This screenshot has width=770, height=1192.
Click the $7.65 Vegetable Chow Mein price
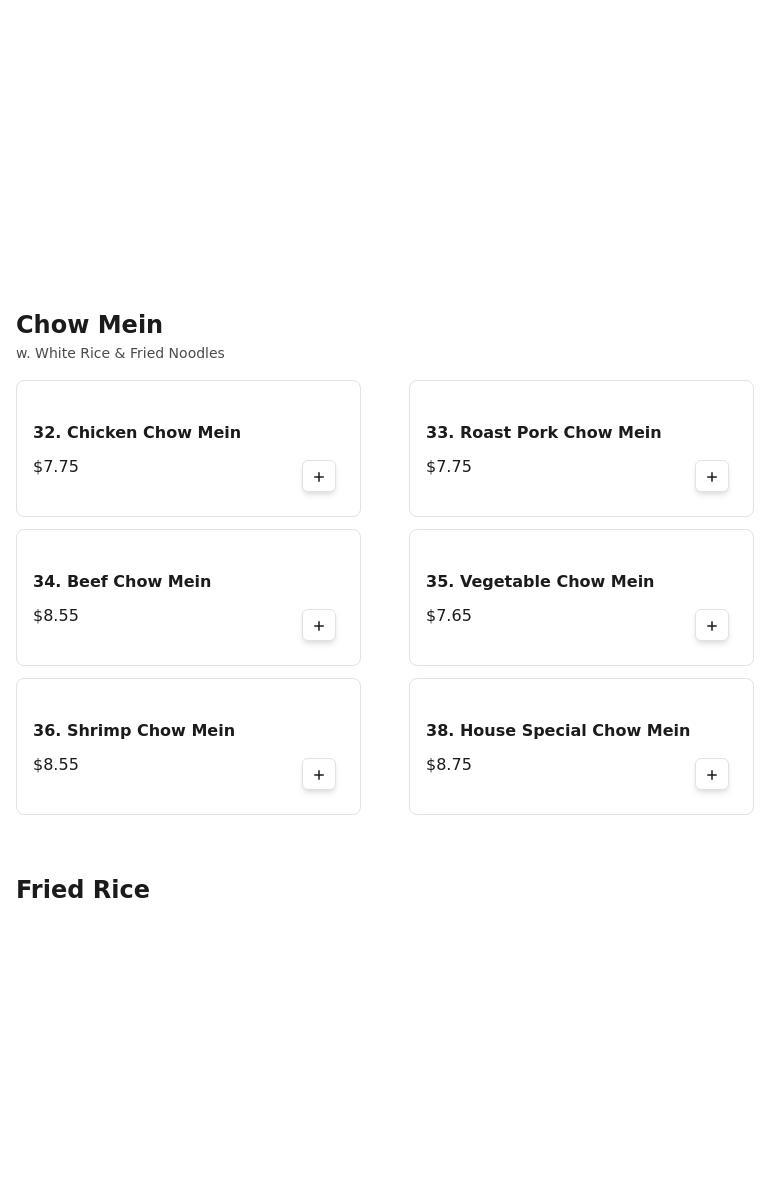(449, 616)
